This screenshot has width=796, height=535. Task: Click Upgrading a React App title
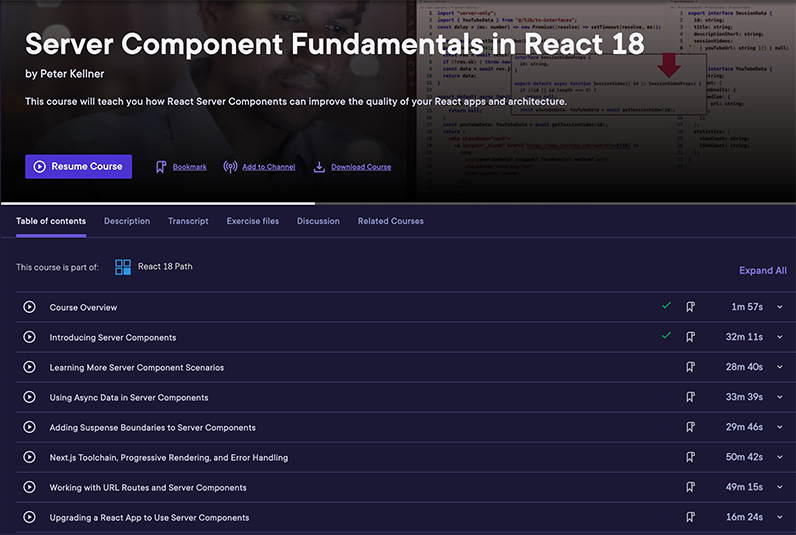(x=149, y=517)
